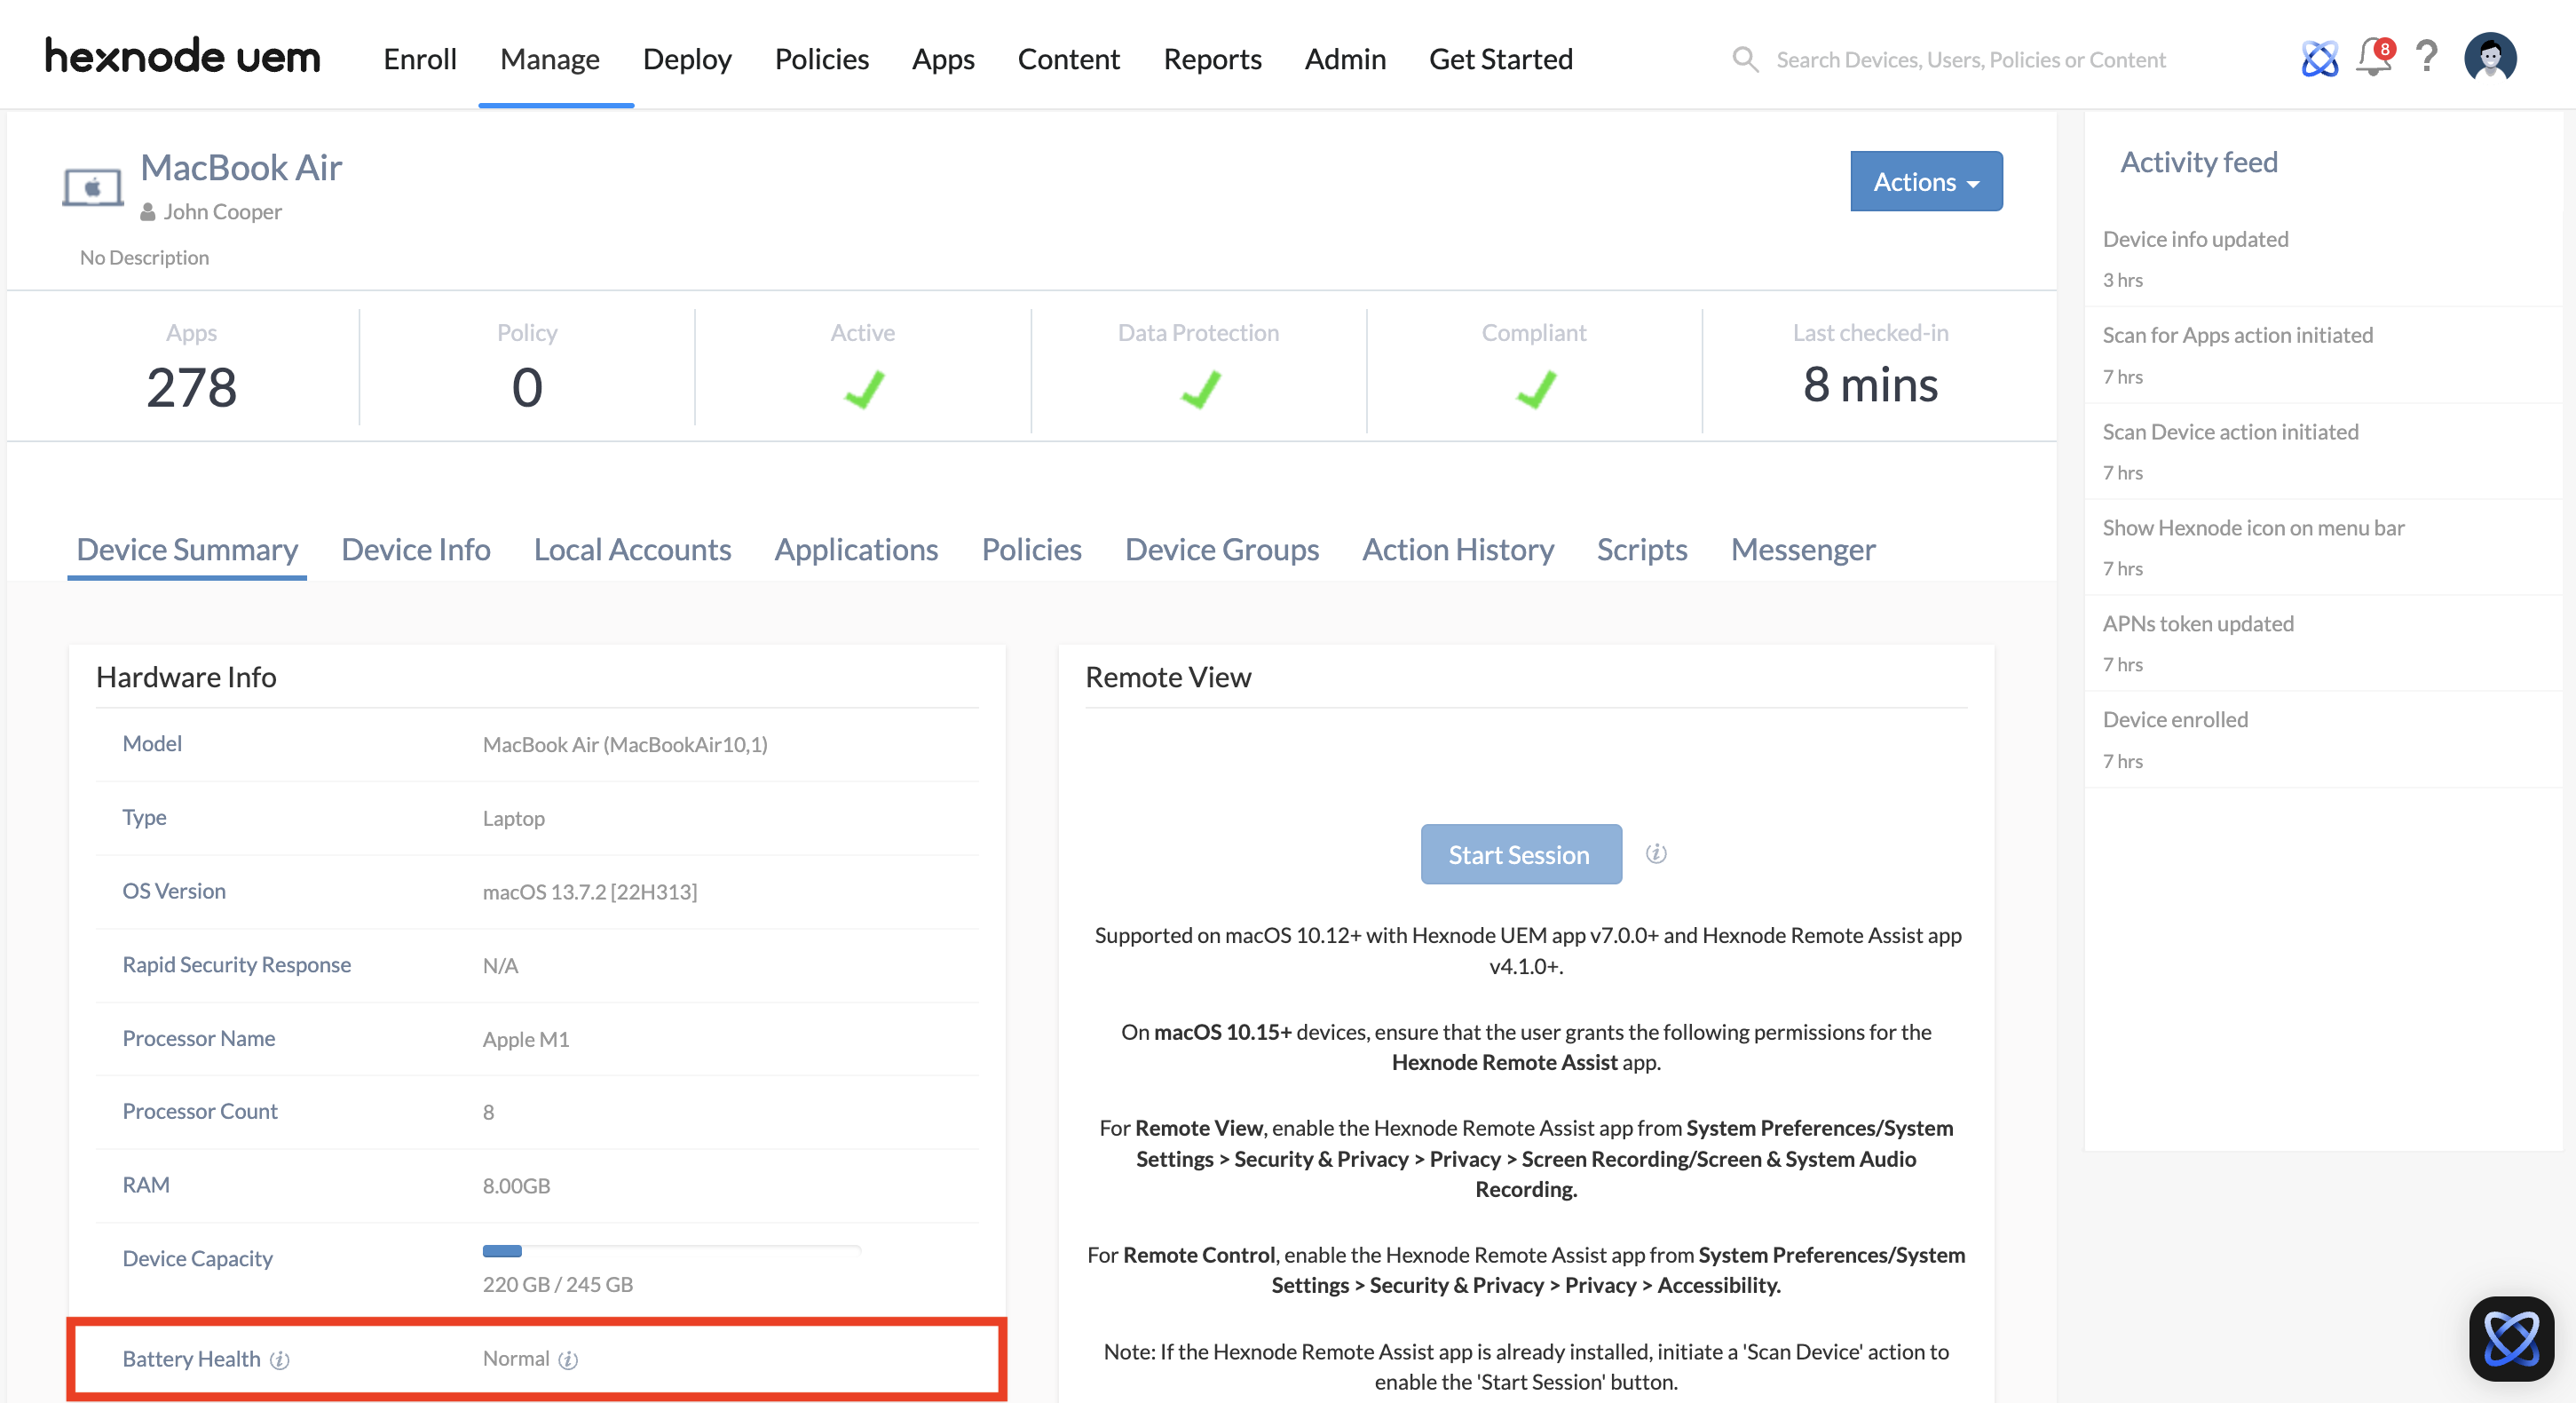Switch to the Scripts tab
The width and height of the screenshot is (2576, 1403).
pos(1642,549)
